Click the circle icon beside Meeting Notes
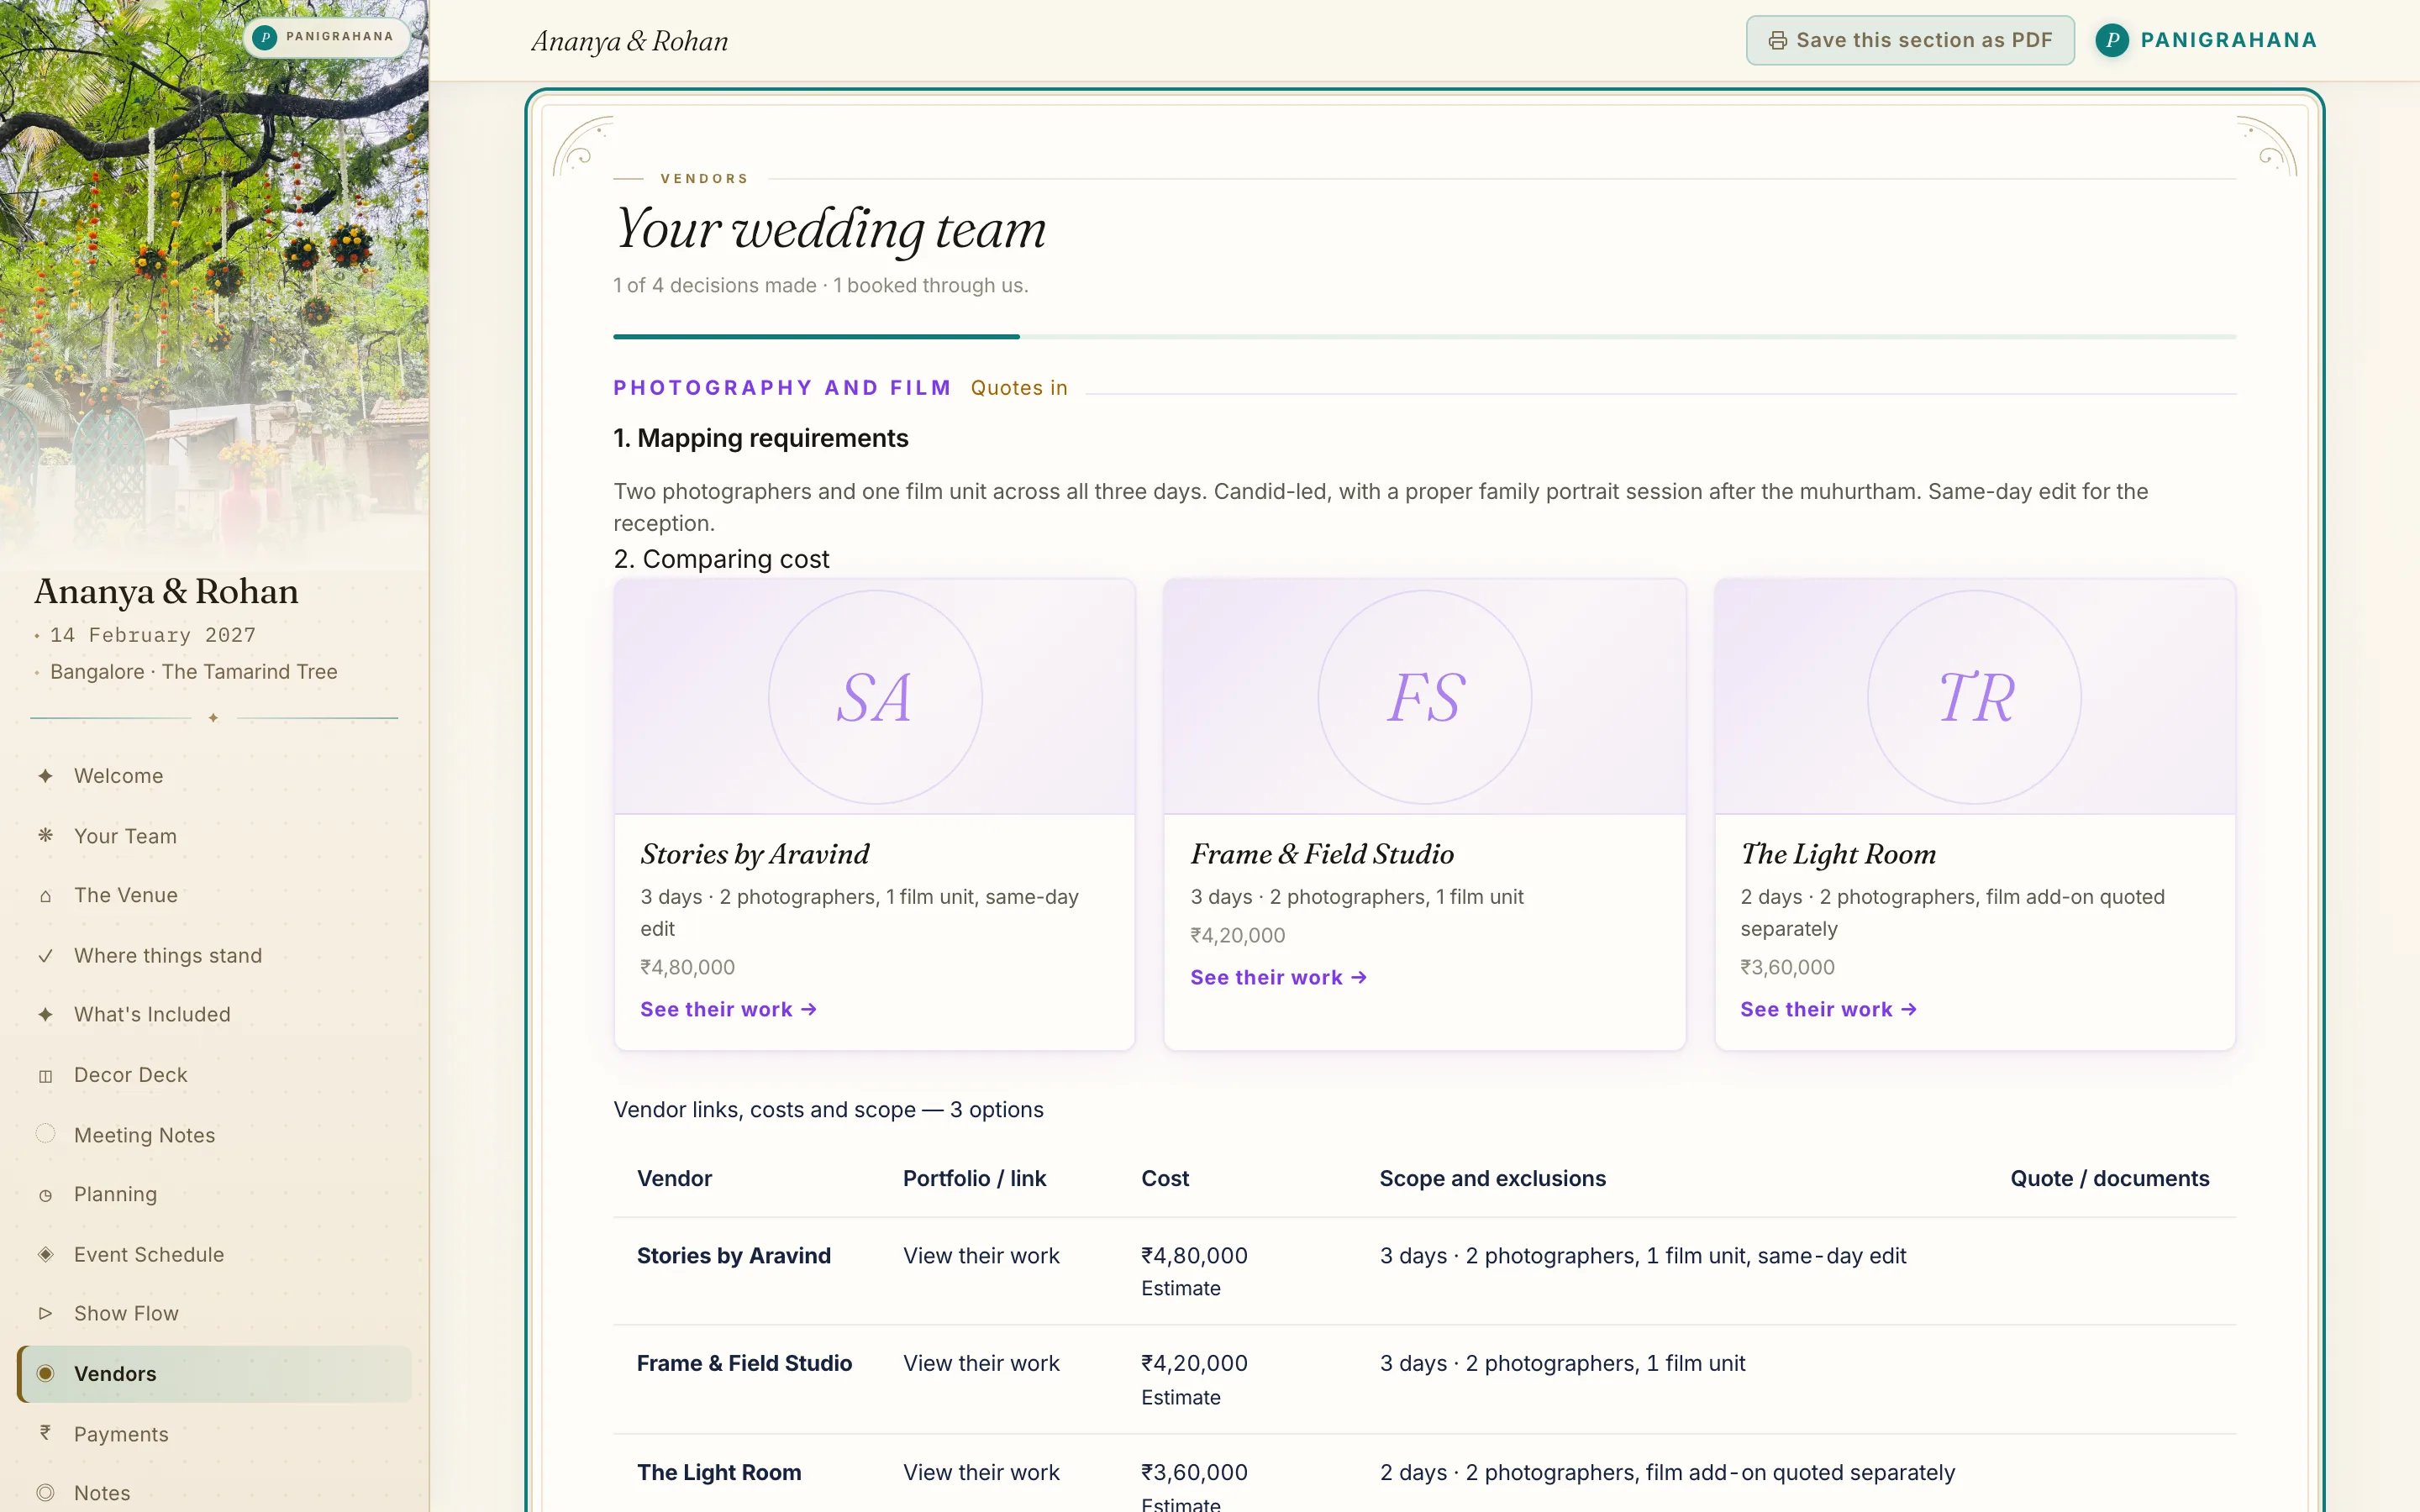Image resolution: width=2420 pixels, height=1512 pixels. click(x=45, y=1134)
